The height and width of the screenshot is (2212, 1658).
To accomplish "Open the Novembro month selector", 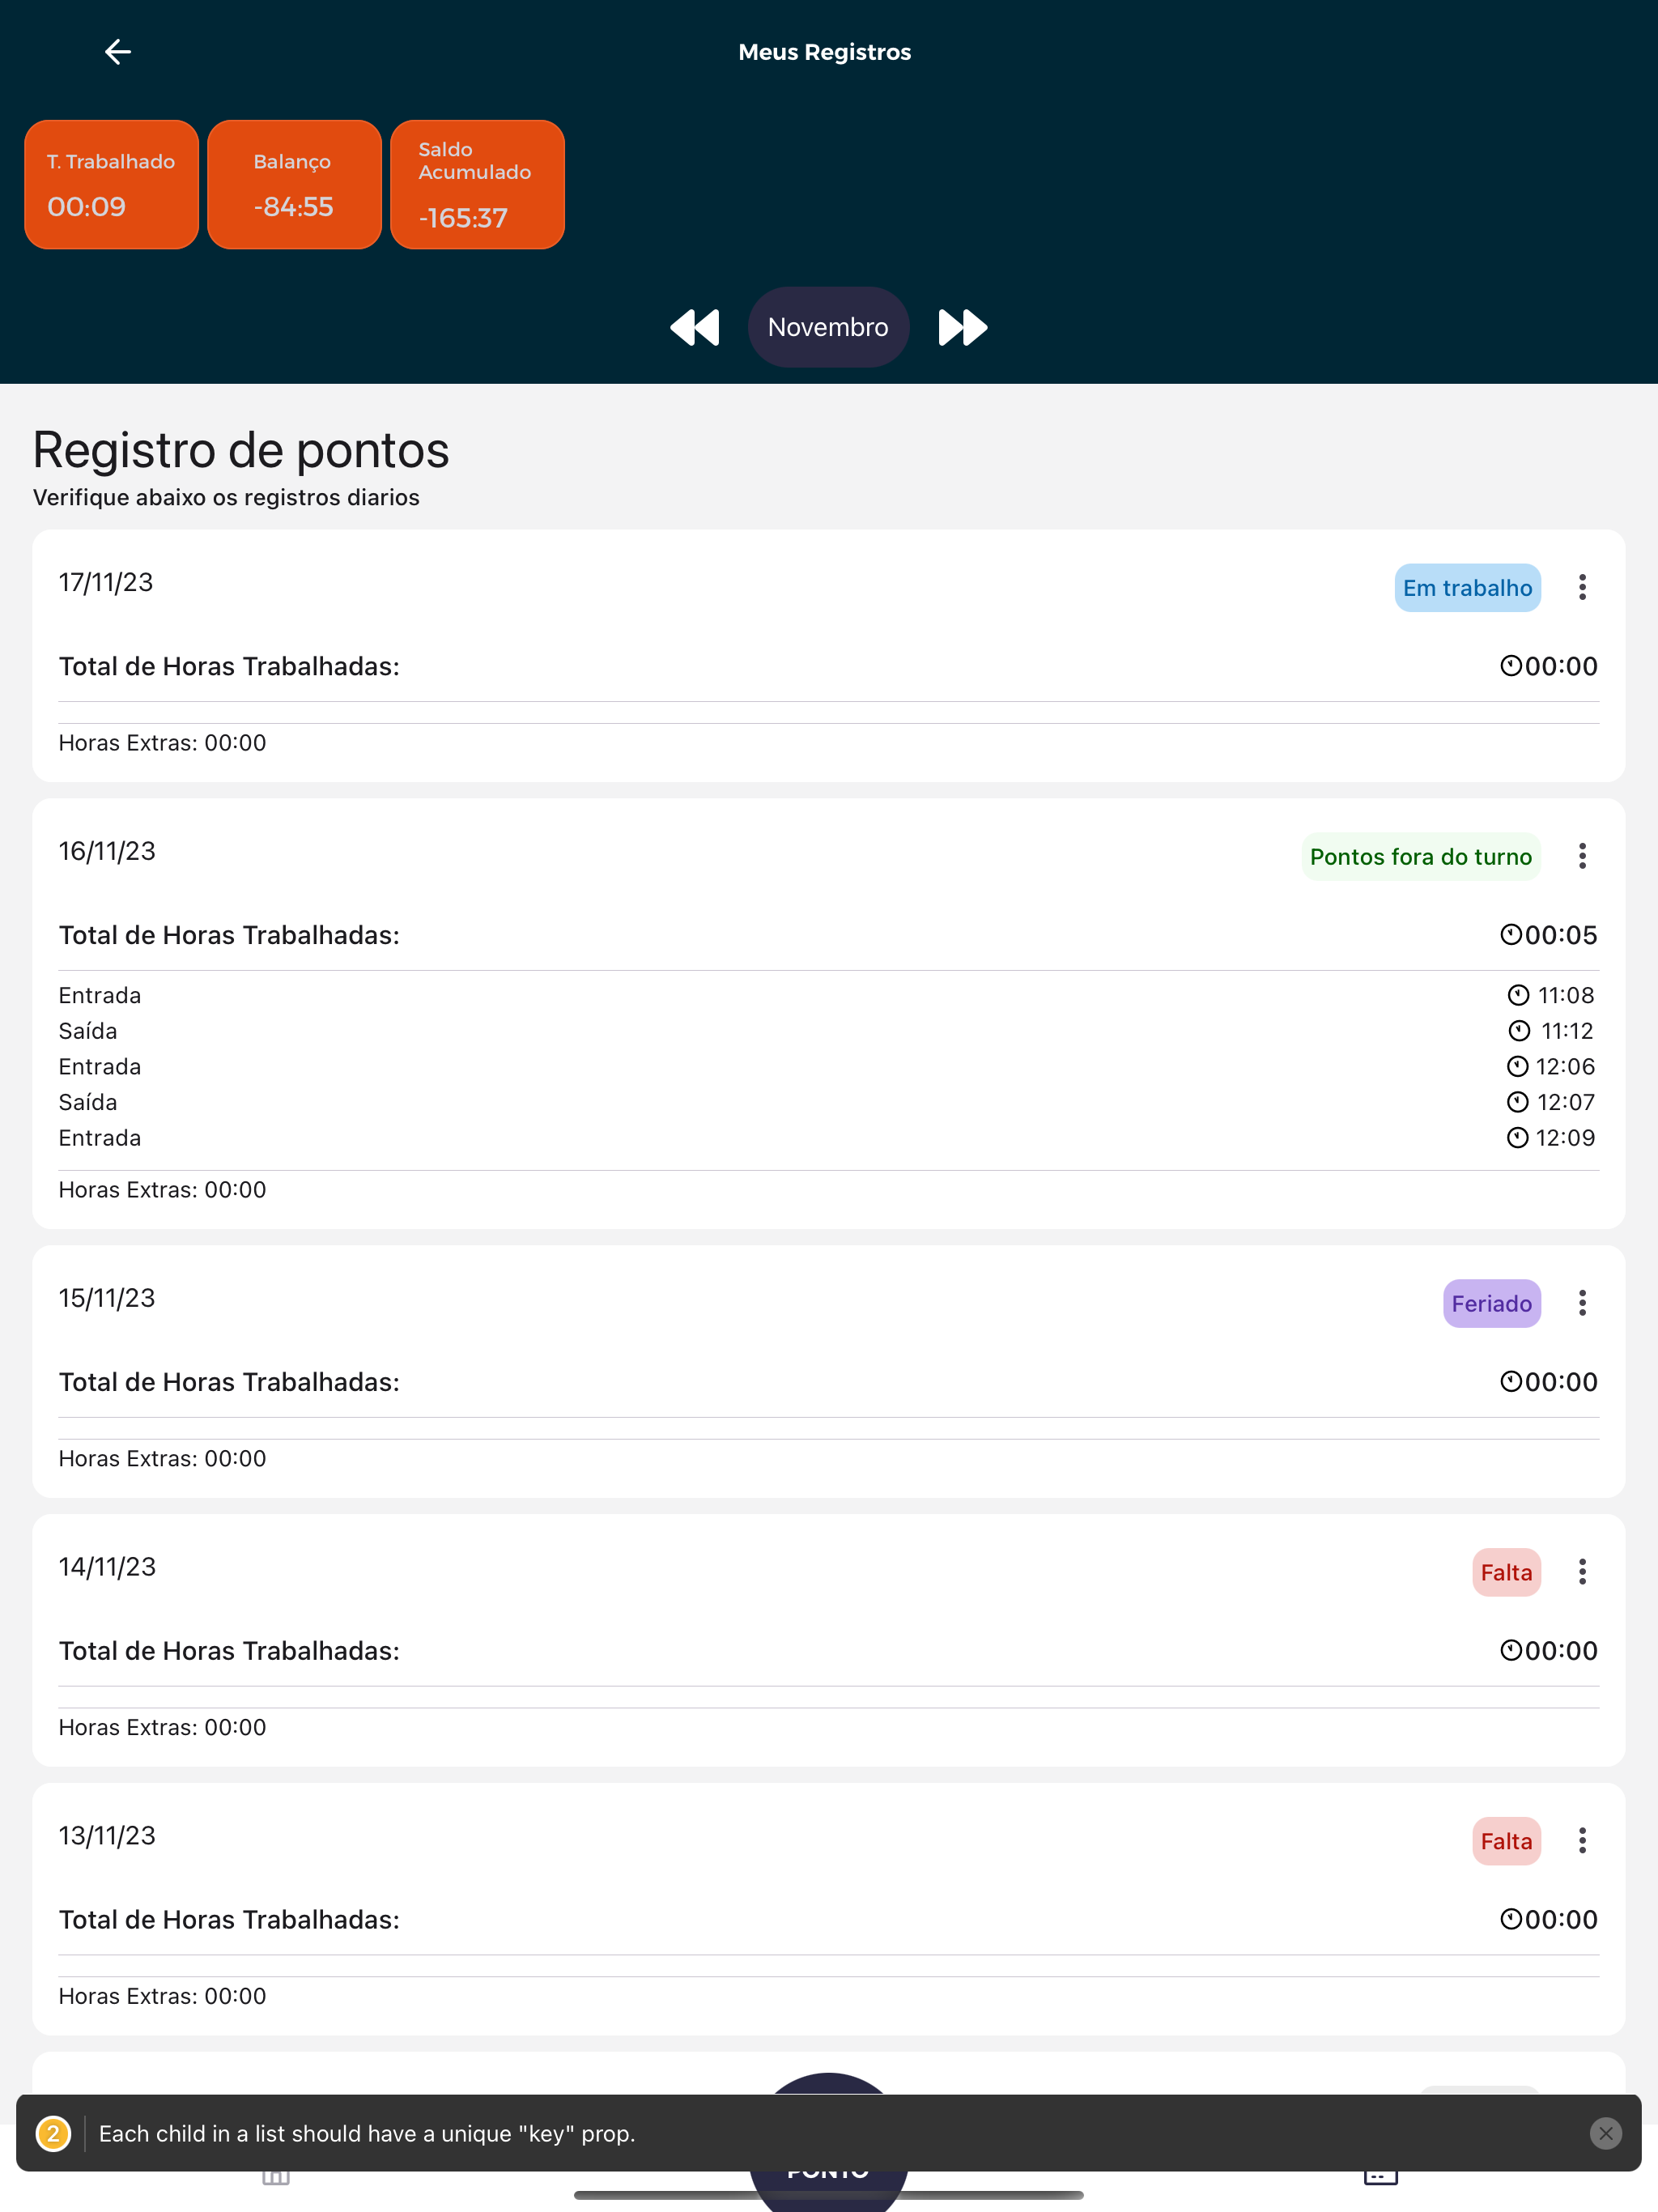I will [x=828, y=327].
